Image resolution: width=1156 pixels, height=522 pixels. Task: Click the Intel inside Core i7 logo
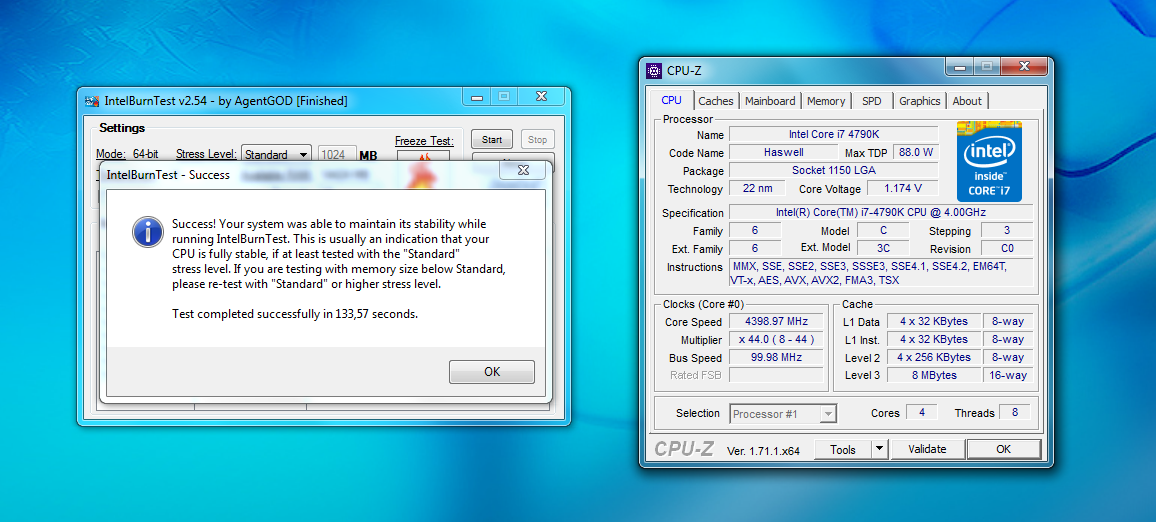989,161
